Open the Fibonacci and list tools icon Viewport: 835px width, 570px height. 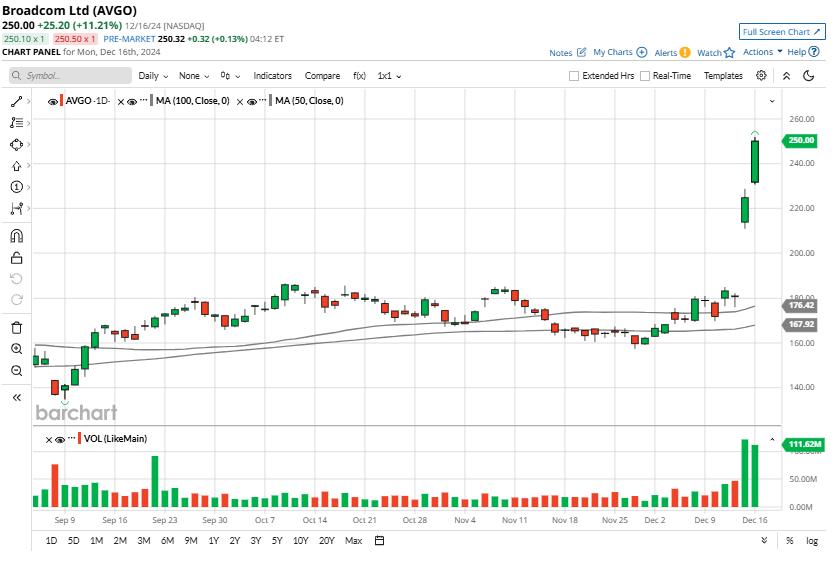pos(17,123)
